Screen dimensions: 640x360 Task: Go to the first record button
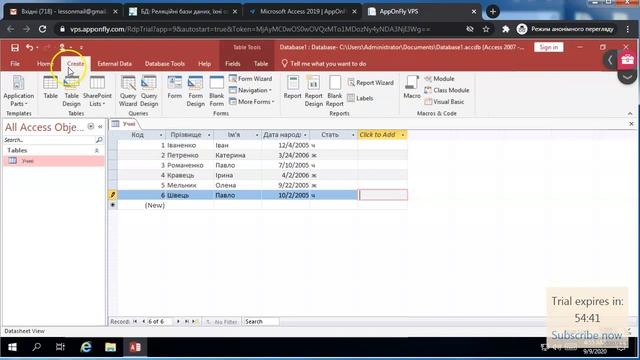[x=135, y=322]
